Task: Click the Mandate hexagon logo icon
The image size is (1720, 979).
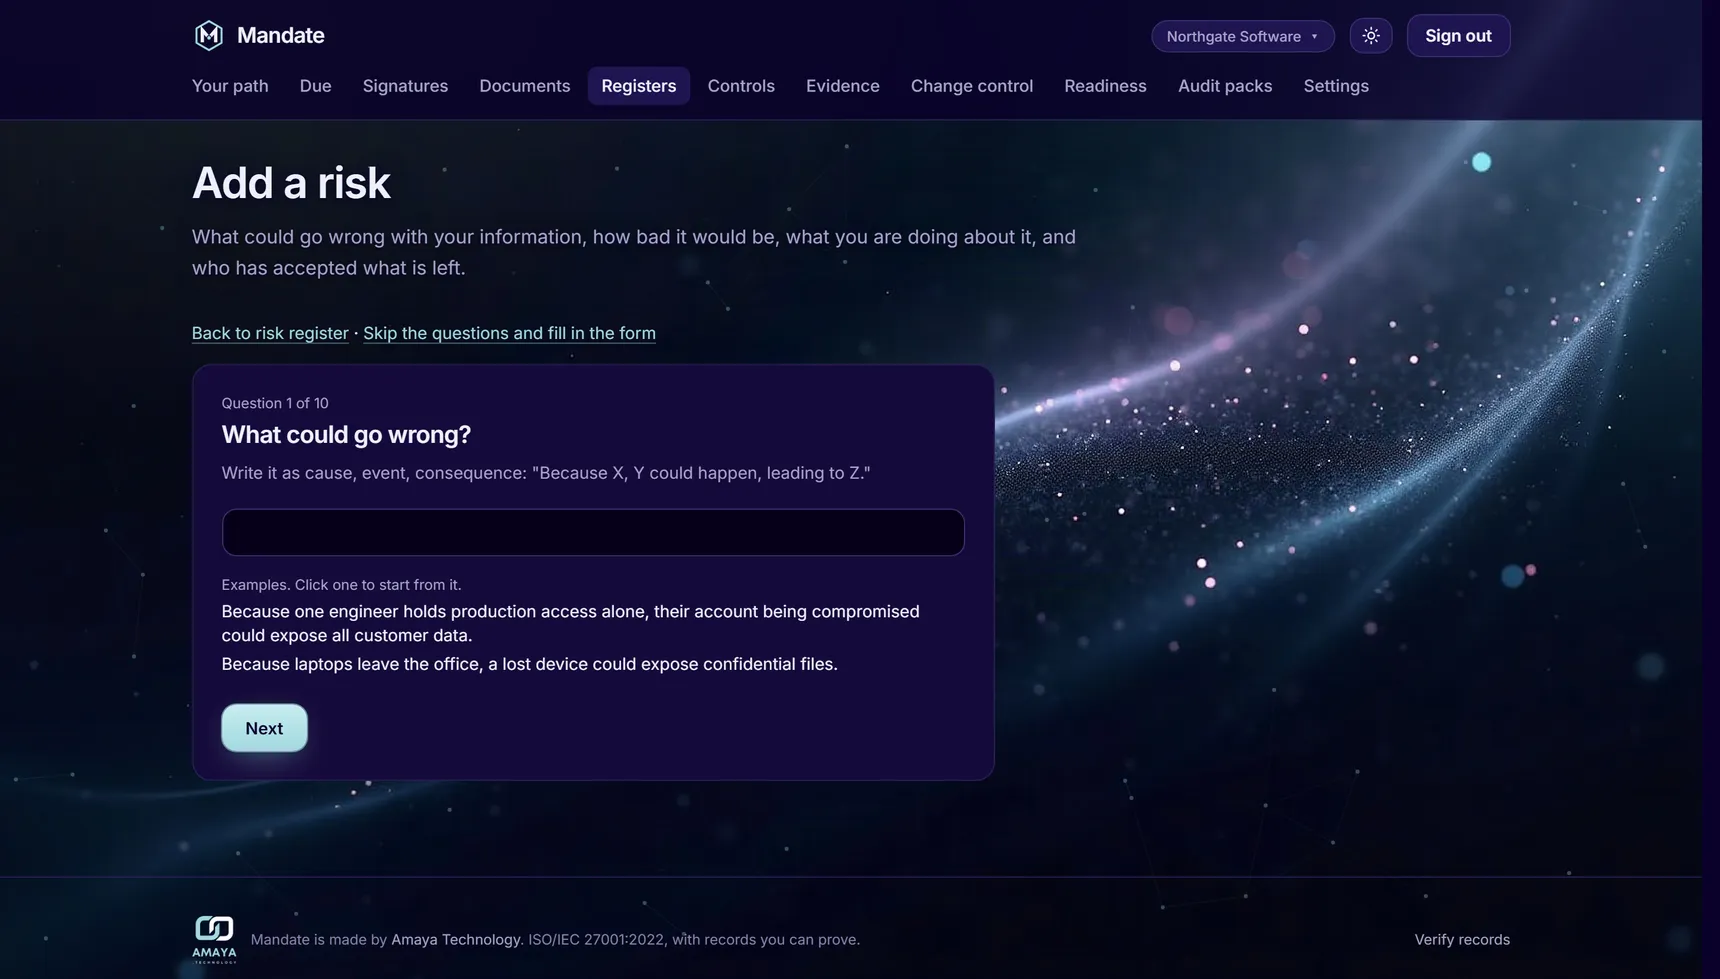Action: [x=208, y=35]
